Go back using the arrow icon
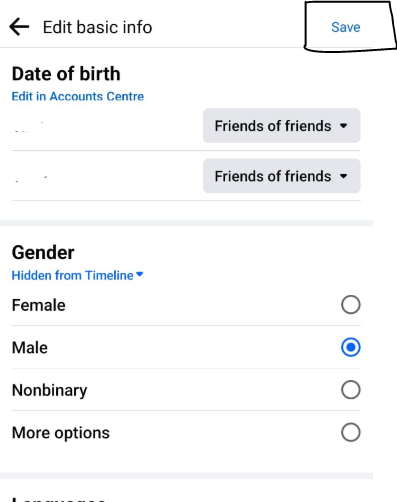The height and width of the screenshot is (502, 397). (x=19, y=27)
